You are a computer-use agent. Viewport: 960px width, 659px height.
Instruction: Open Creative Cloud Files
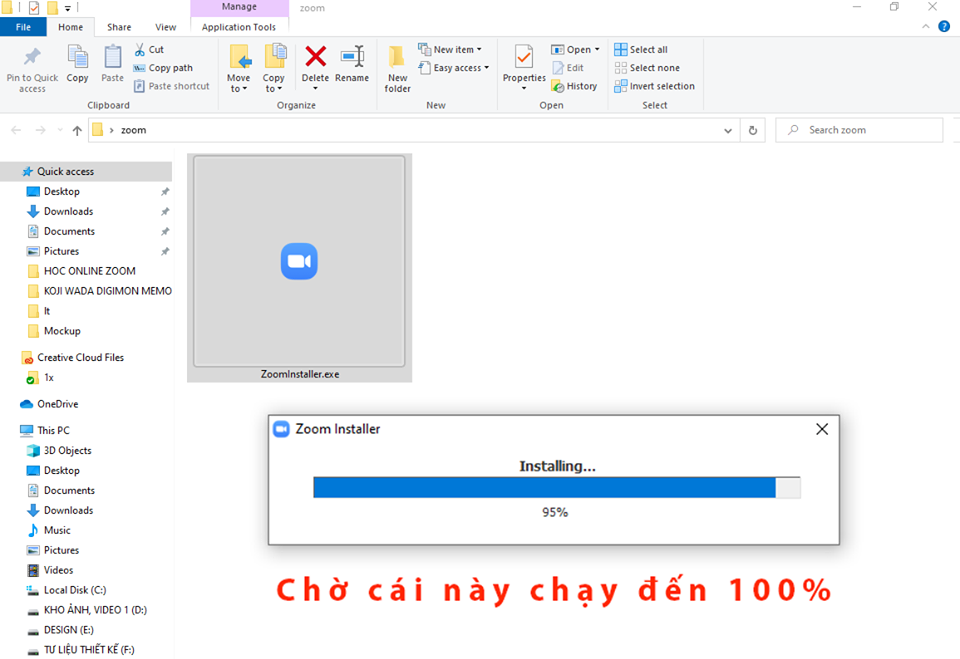pyautogui.click(x=80, y=358)
